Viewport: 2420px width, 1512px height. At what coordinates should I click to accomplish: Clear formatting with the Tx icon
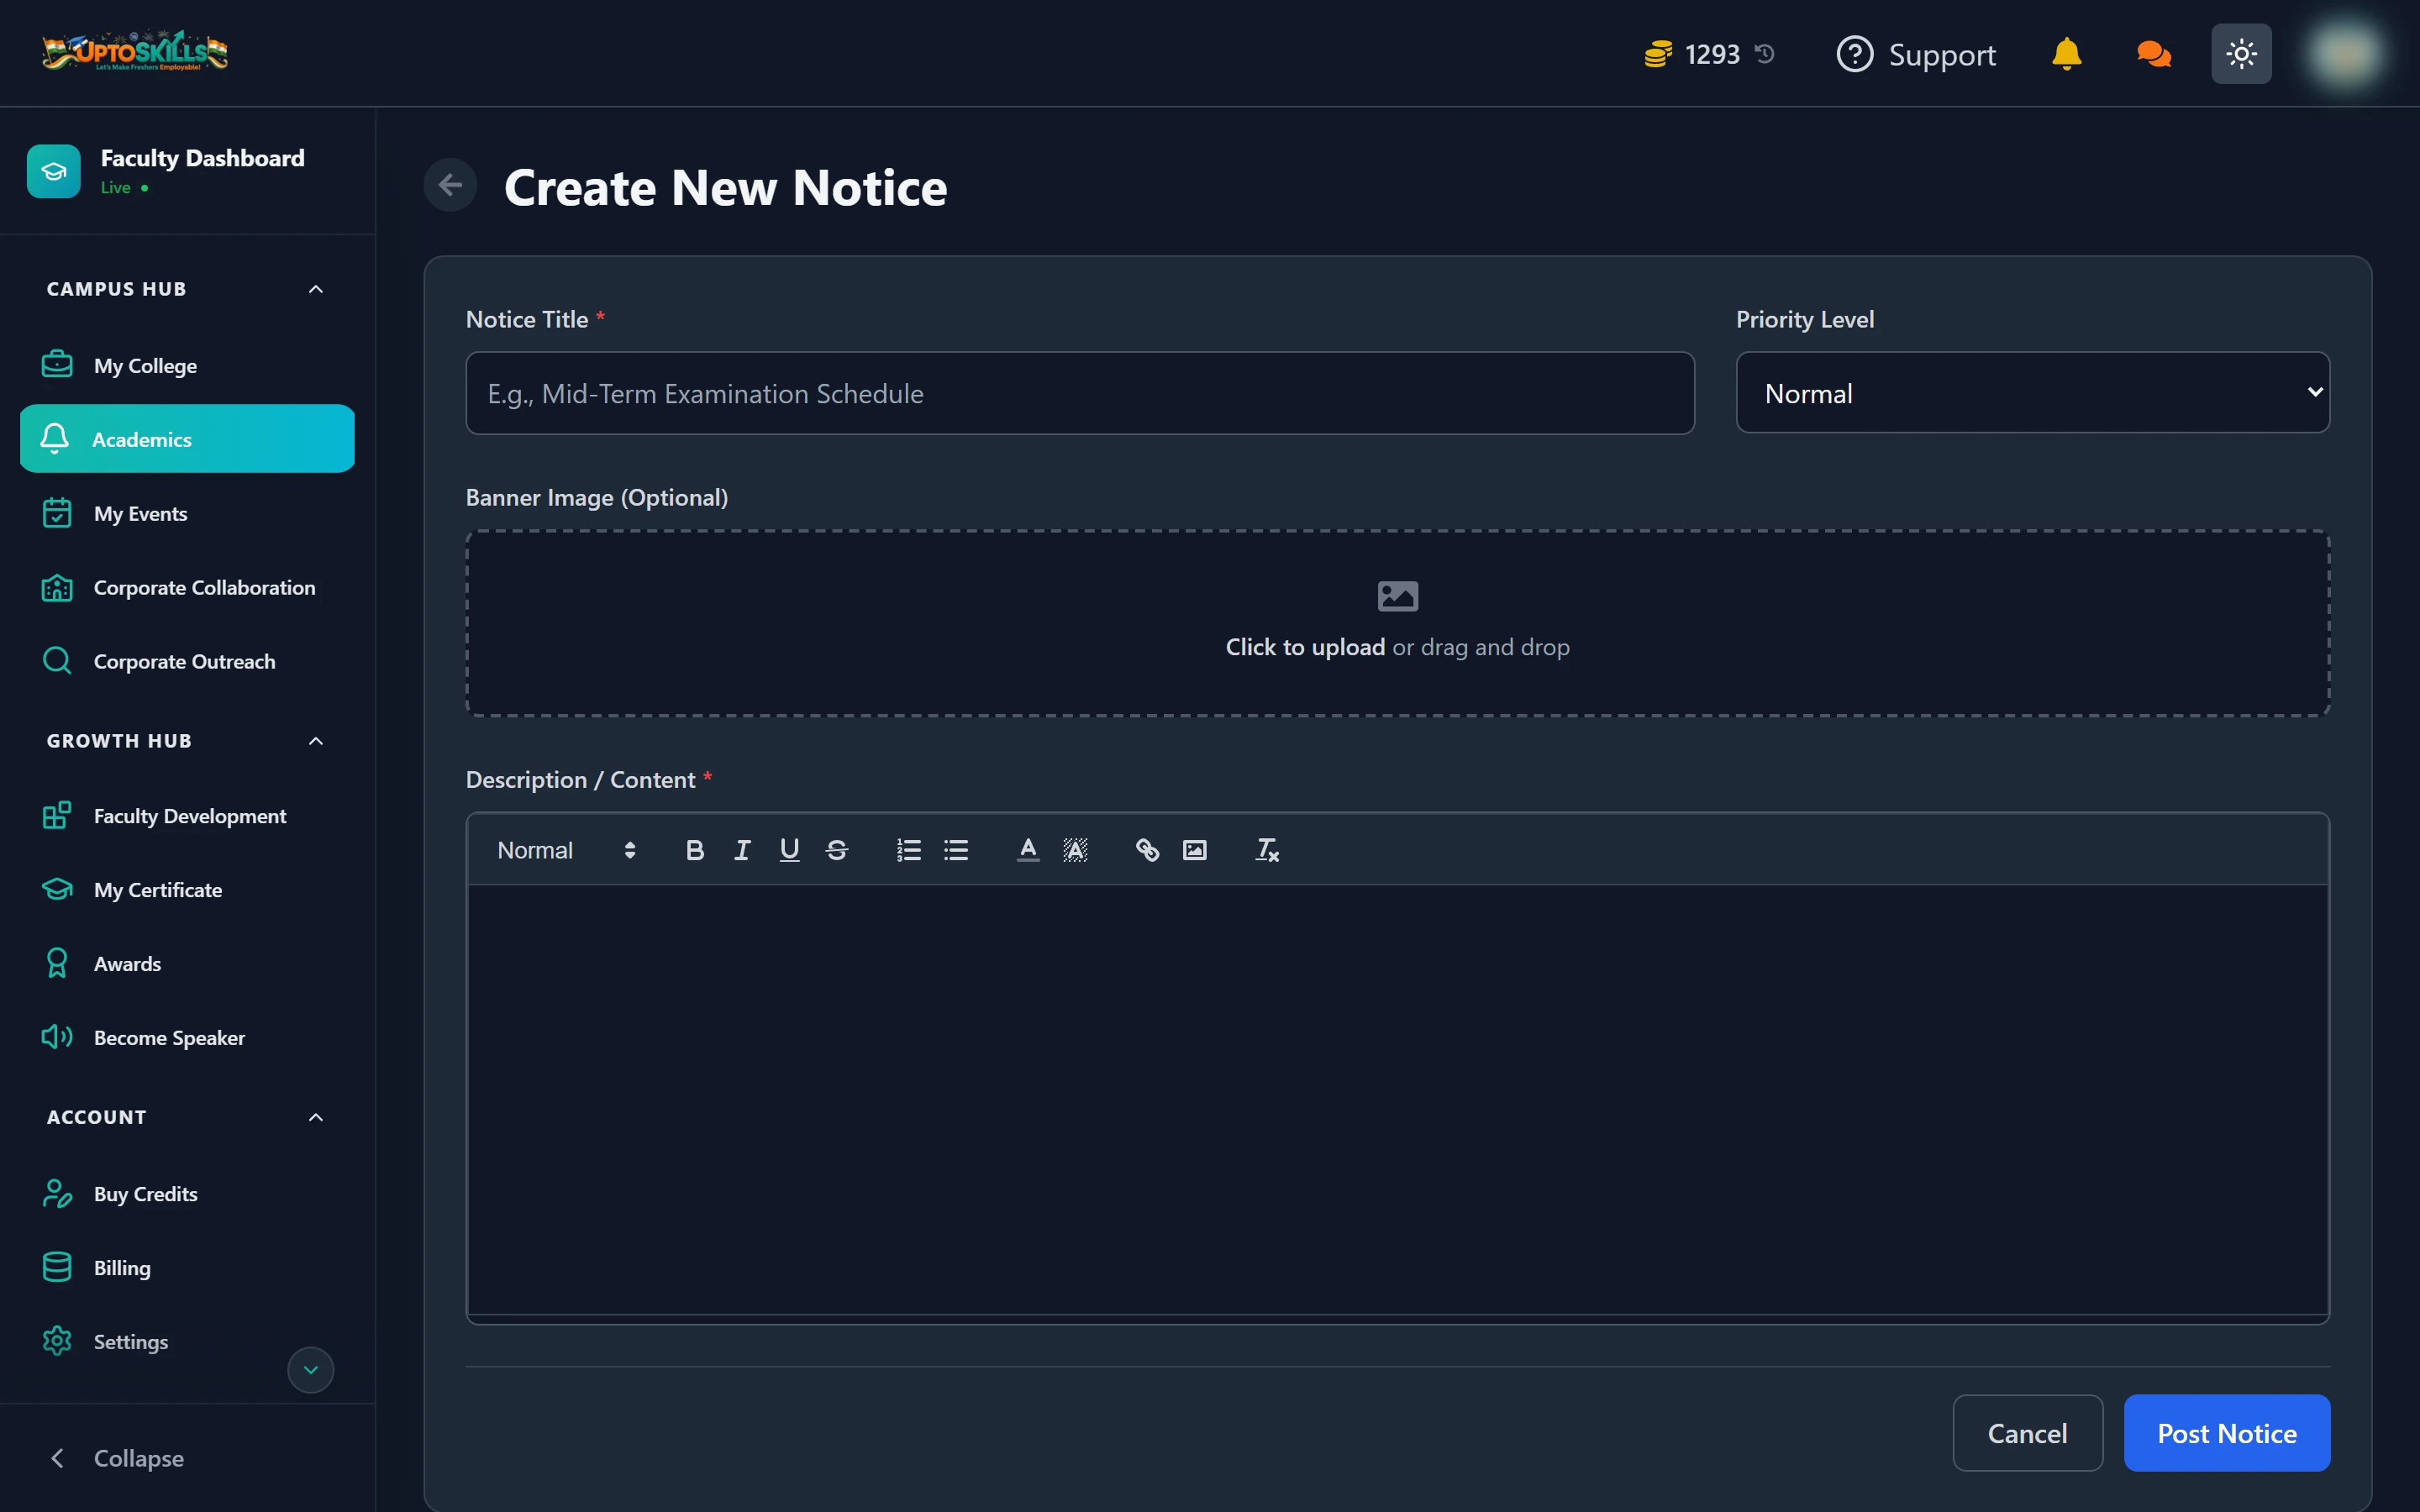1267,850
